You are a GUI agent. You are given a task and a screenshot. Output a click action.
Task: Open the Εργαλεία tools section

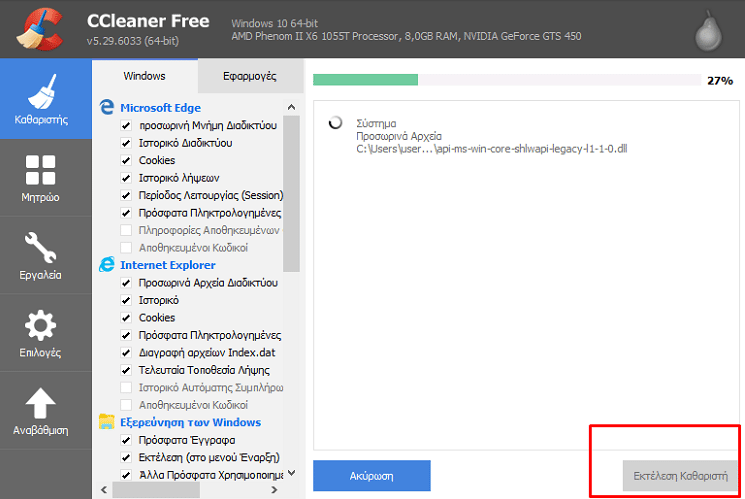click(x=46, y=256)
